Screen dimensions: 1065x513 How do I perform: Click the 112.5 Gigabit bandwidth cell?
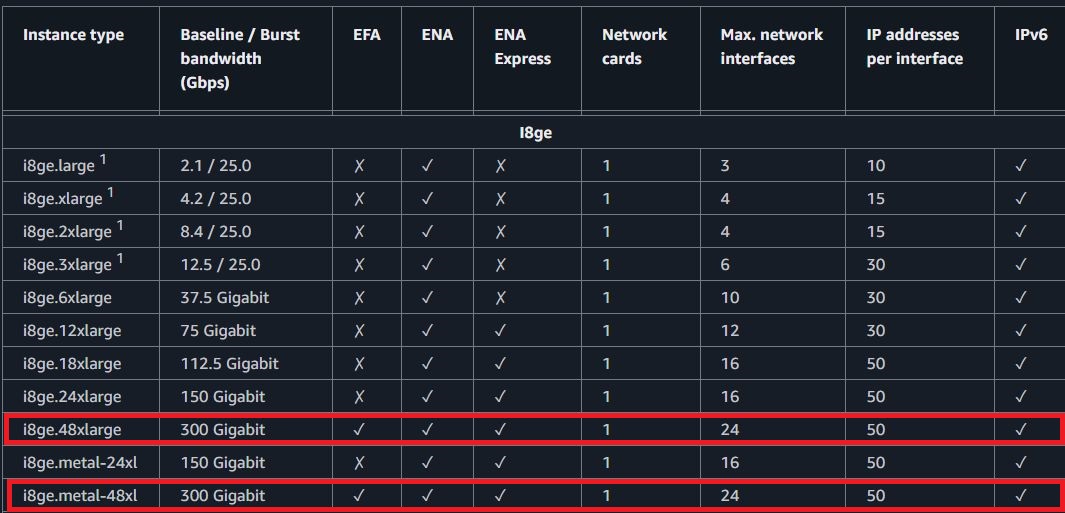[229, 364]
